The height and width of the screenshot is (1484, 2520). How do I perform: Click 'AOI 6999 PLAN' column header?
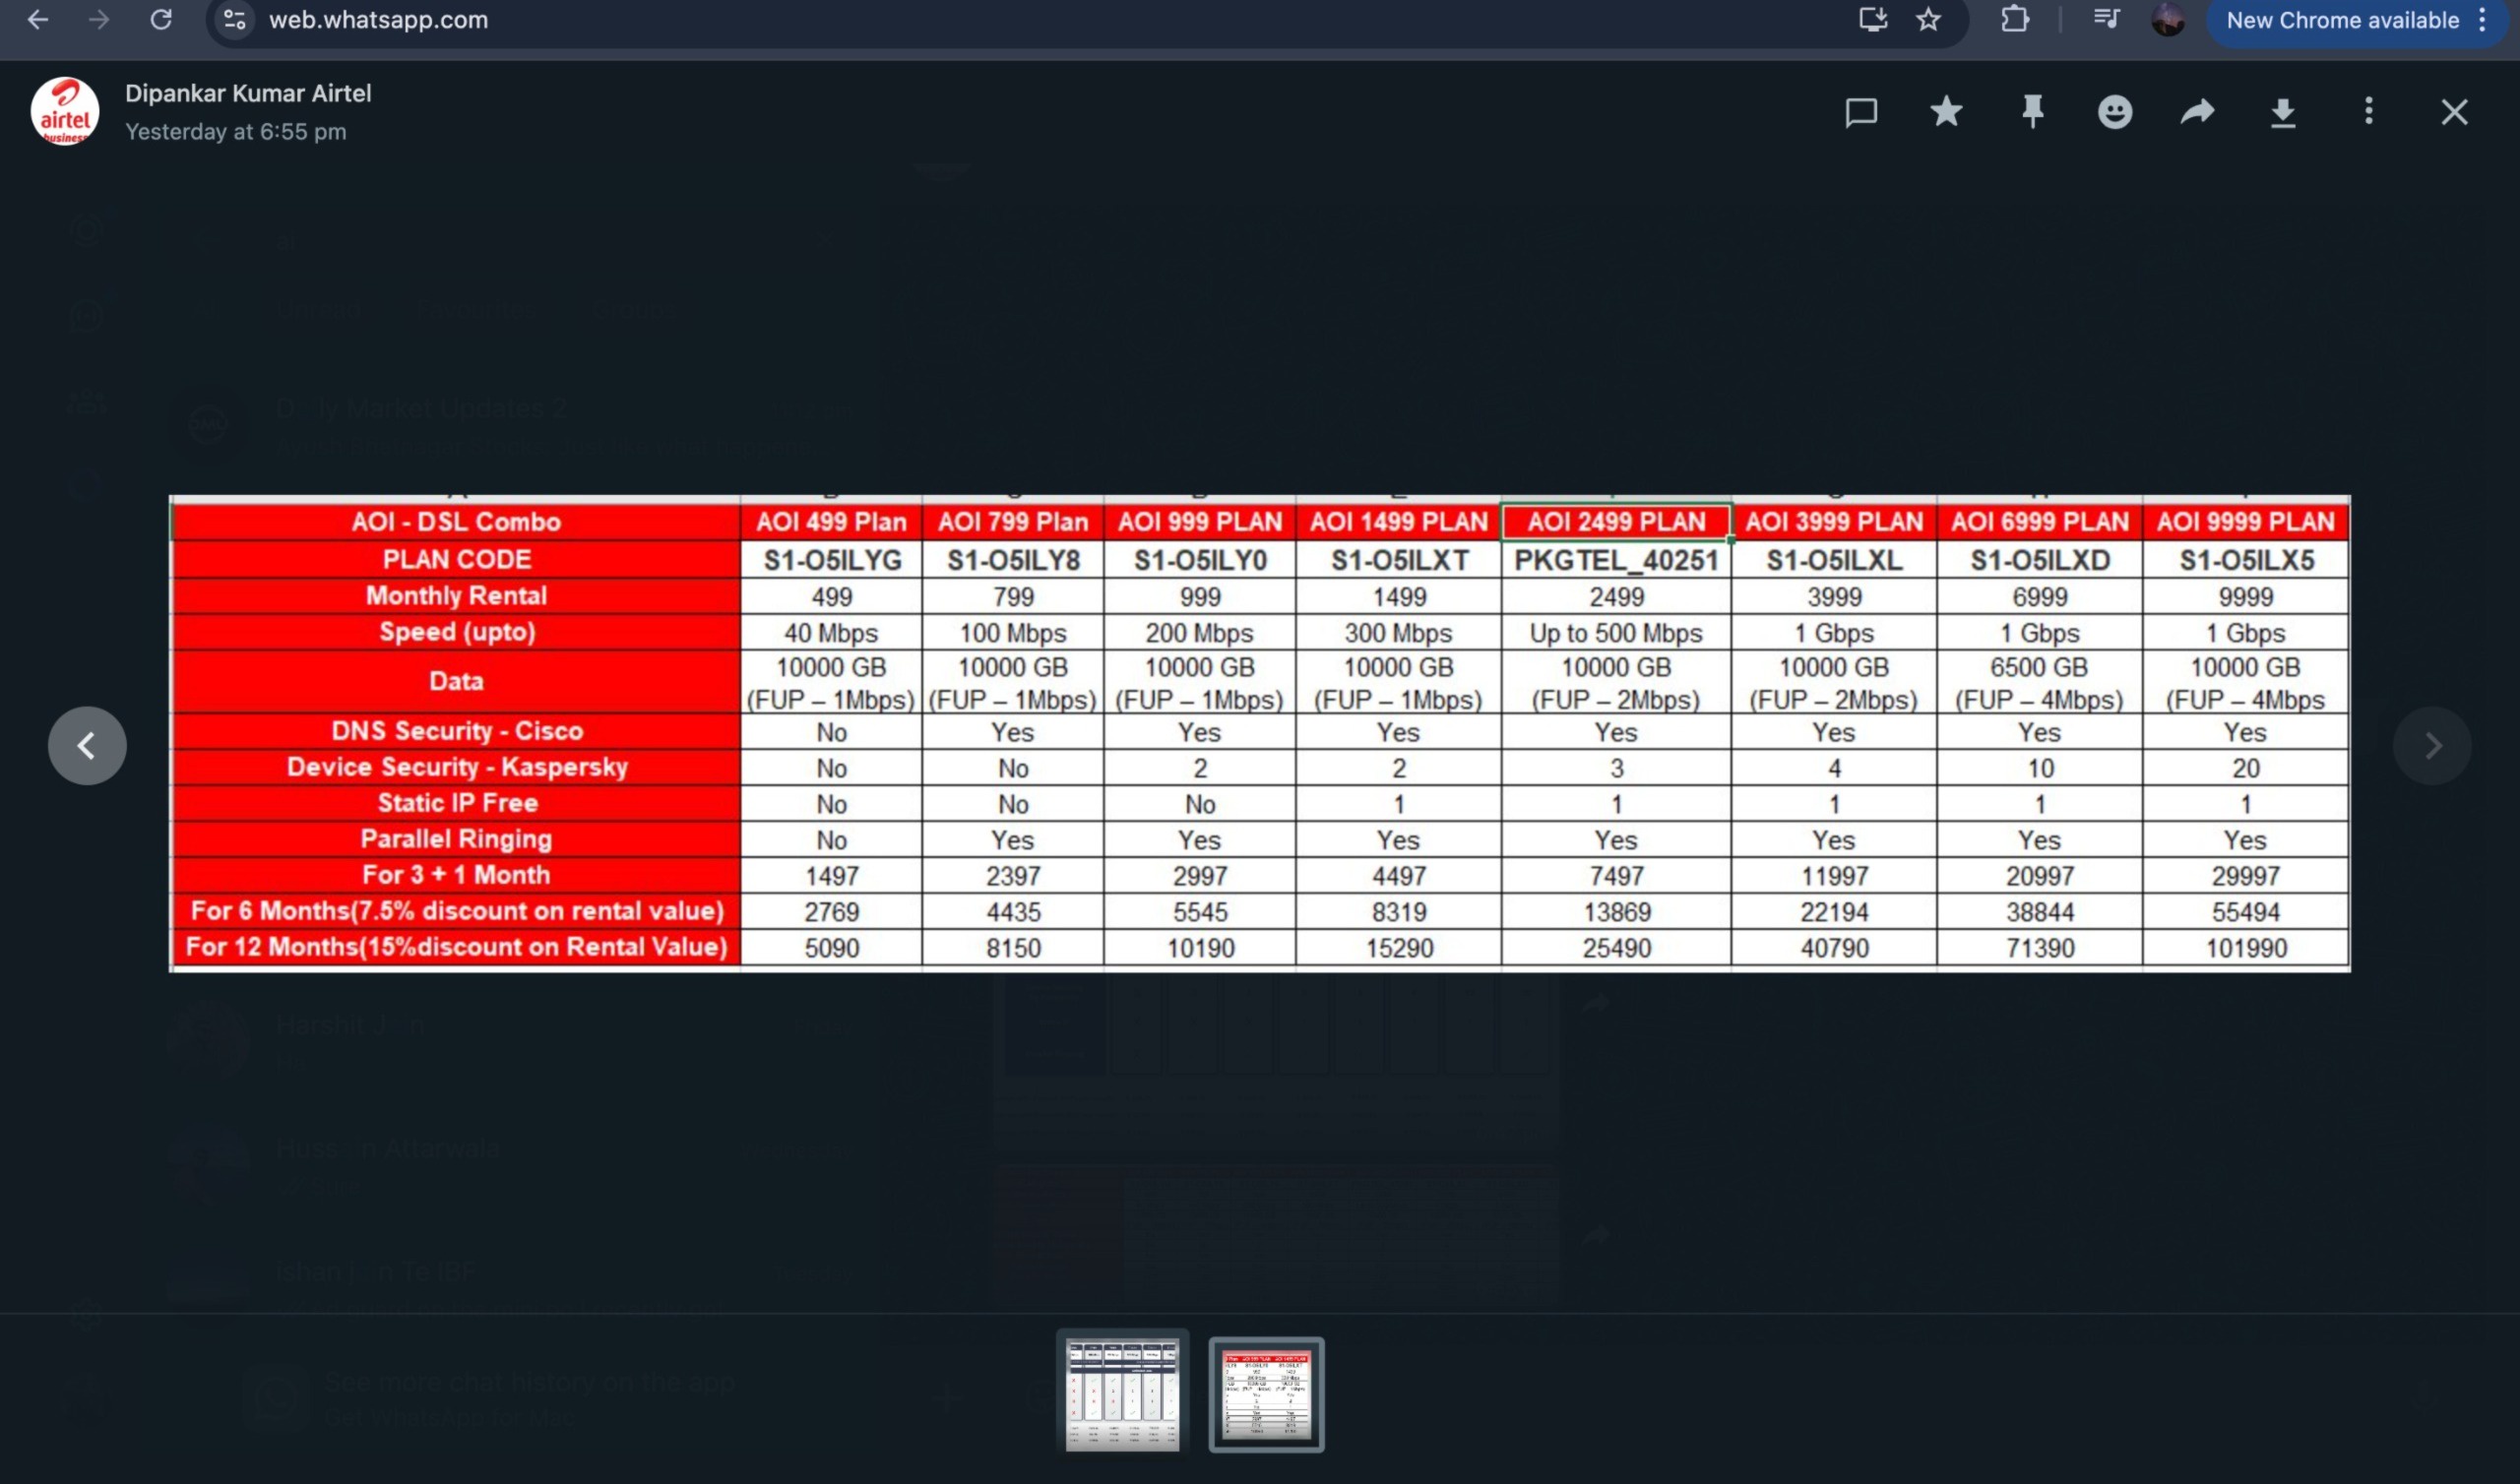point(2040,522)
